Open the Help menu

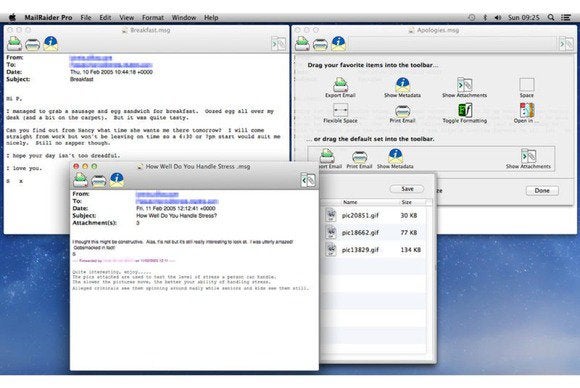211,17
